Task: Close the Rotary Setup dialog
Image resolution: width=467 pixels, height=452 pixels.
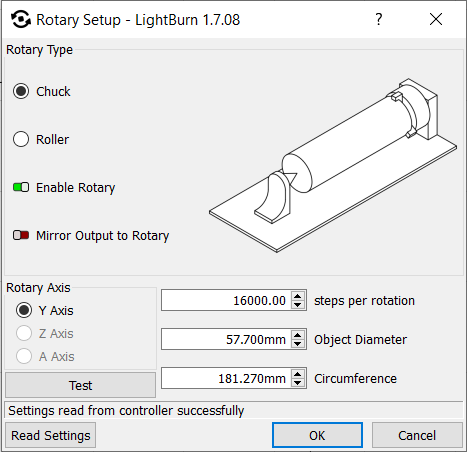Action: [436, 19]
